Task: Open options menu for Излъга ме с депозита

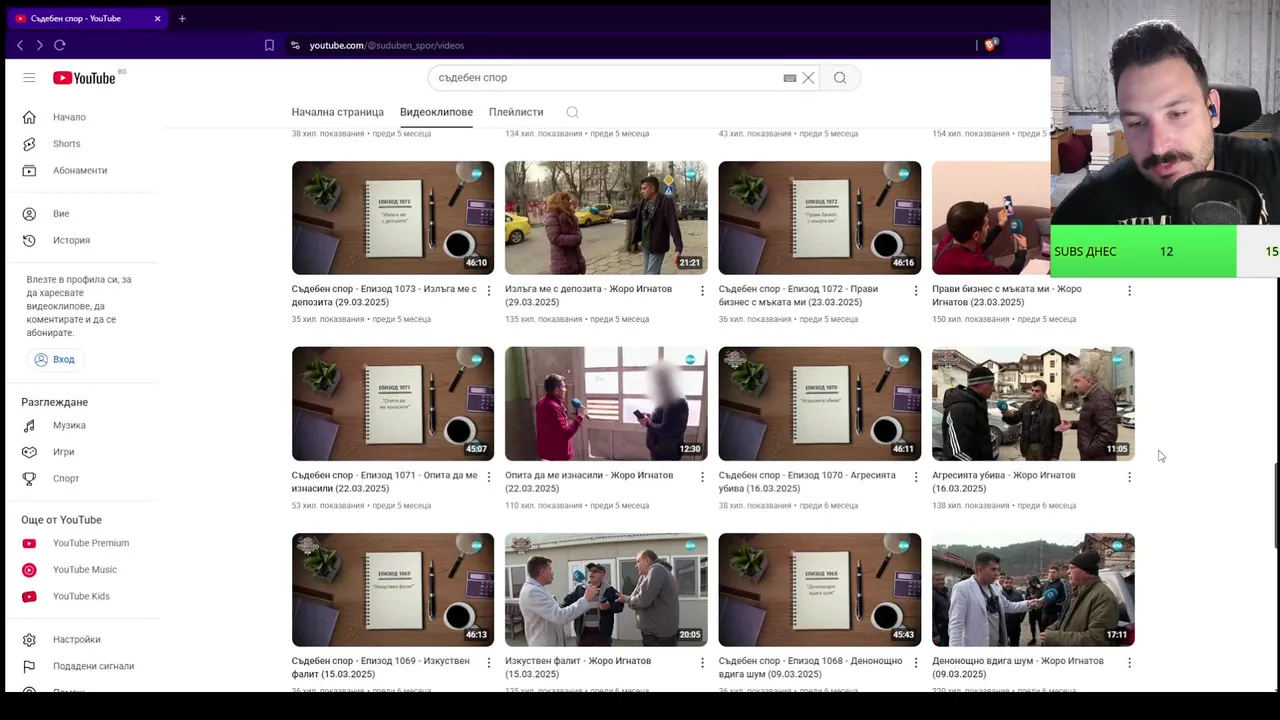Action: click(x=702, y=291)
